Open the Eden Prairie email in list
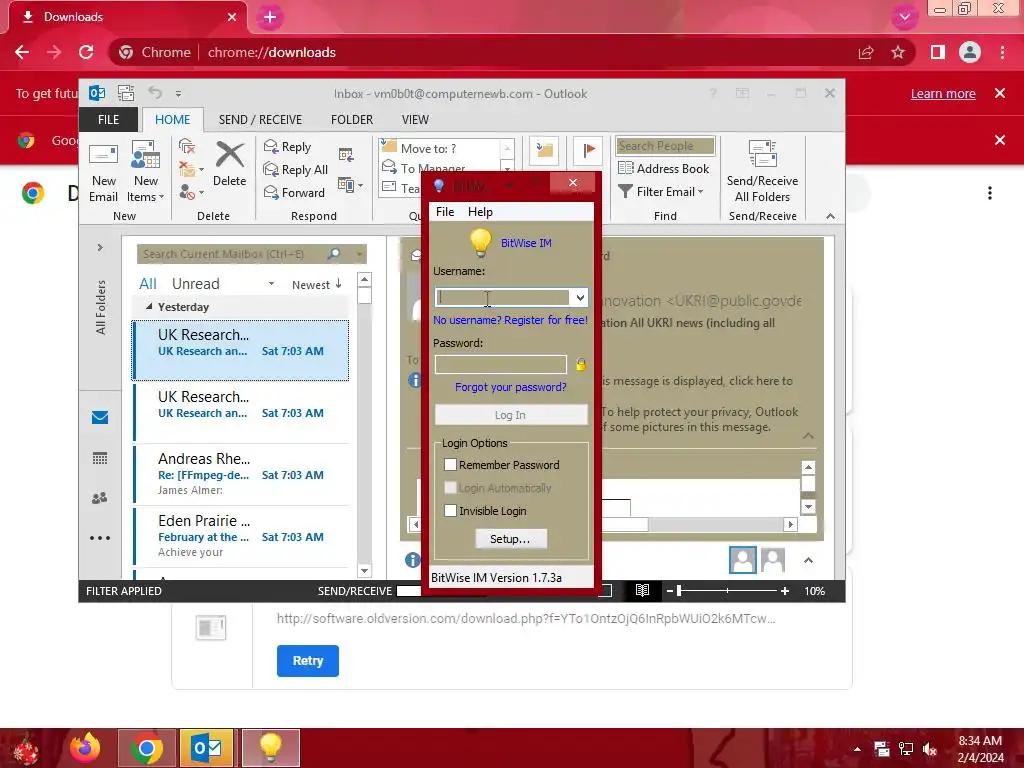 point(241,536)
